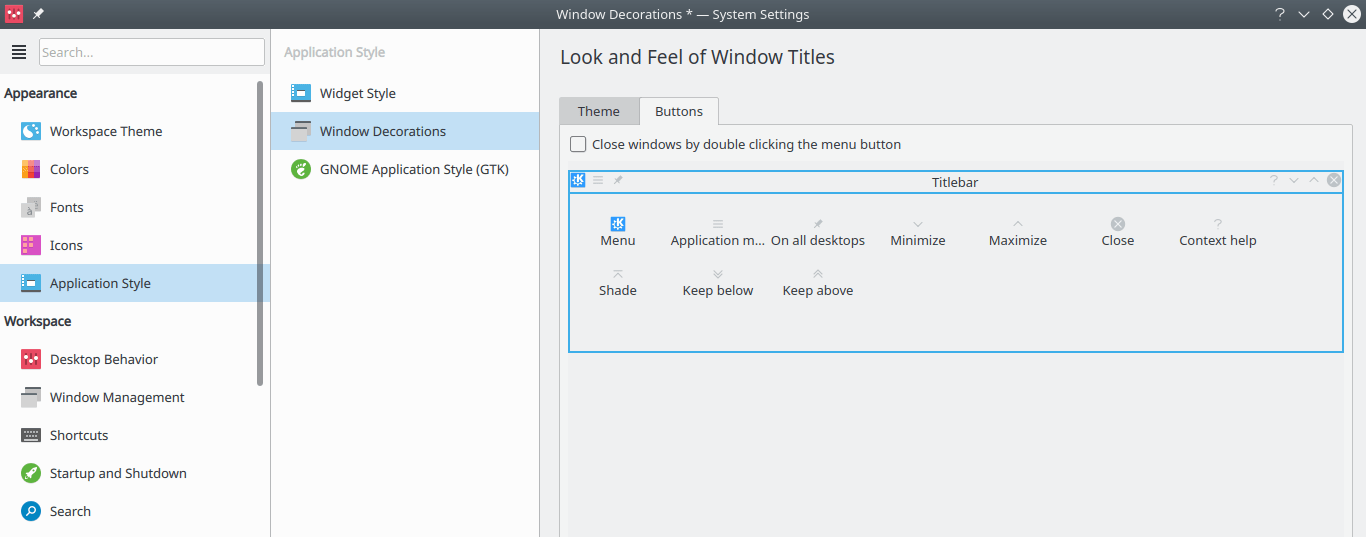Click the pin icon in the window title bar

38,14
